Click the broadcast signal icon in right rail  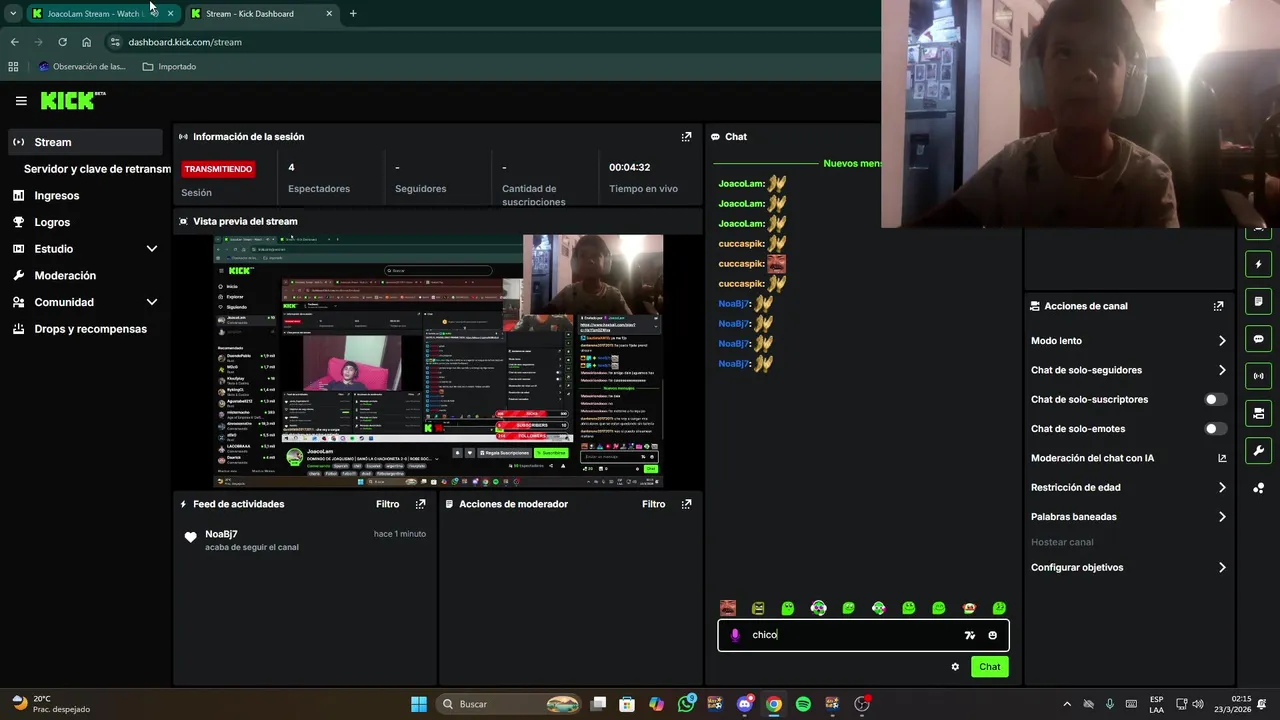[x=1258, y=376]
